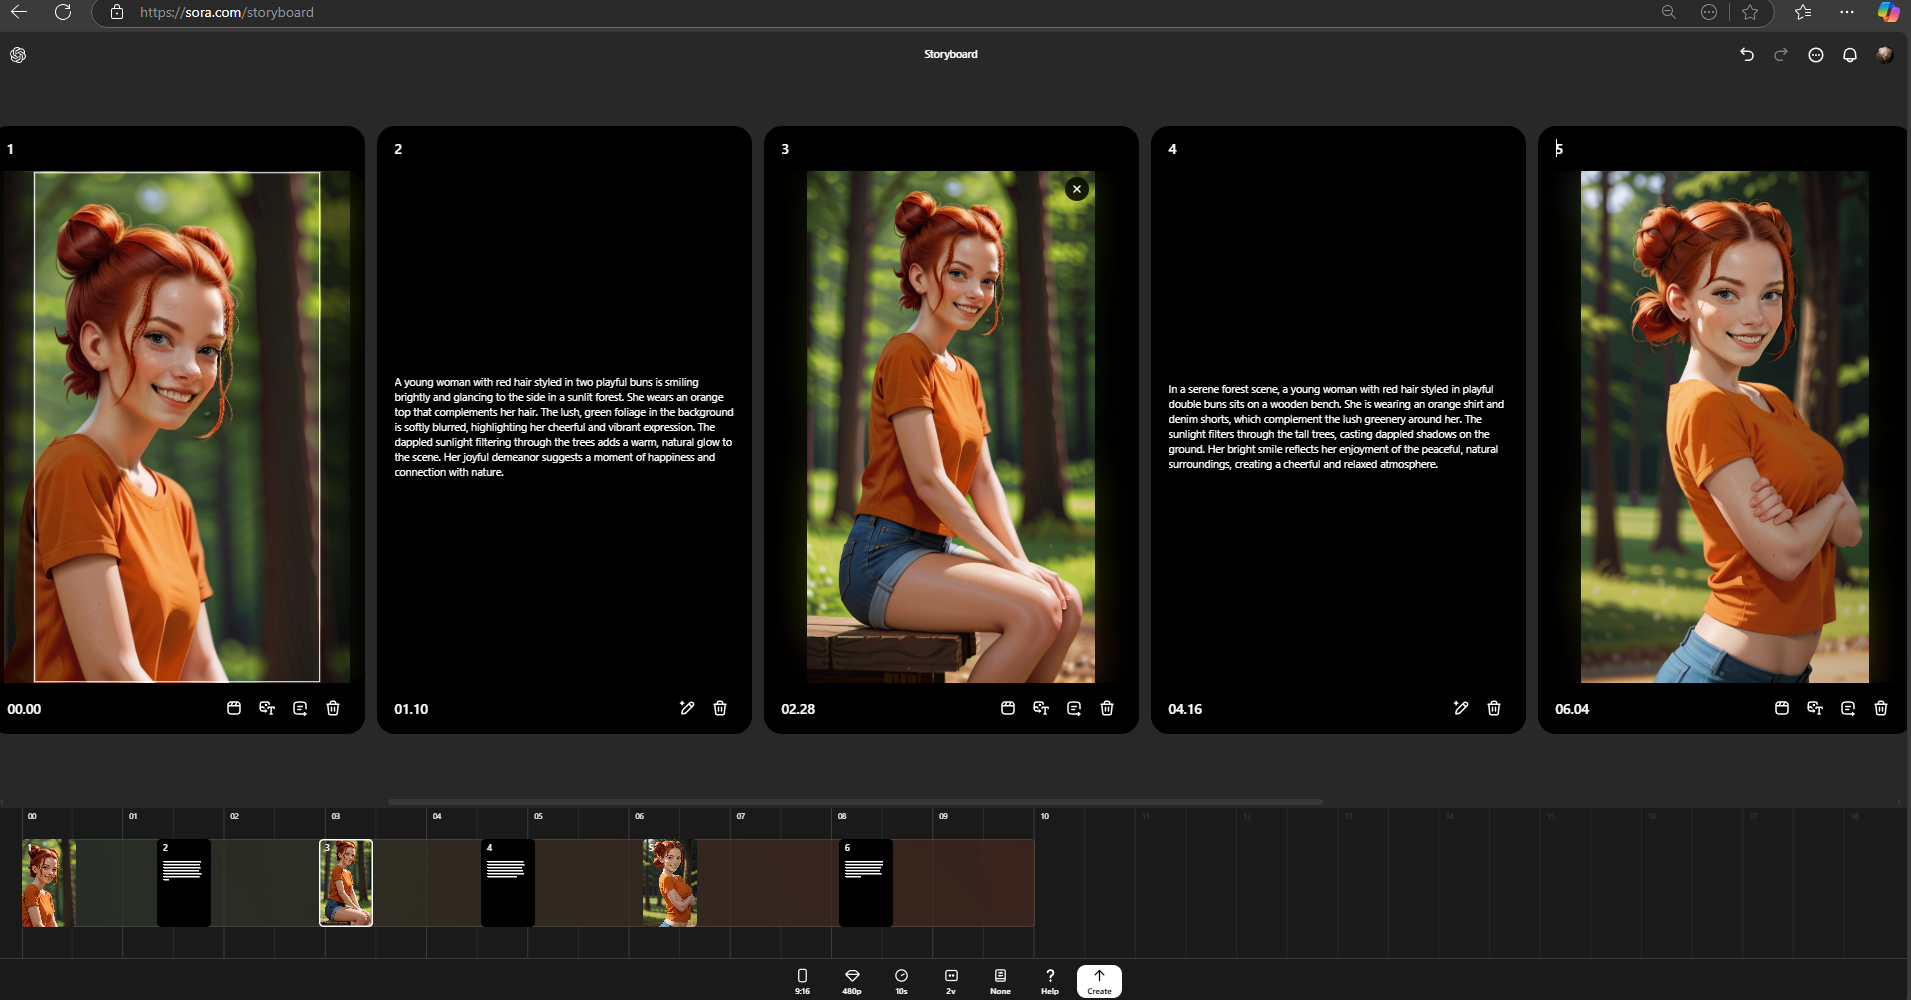Click the 10 second marker on timeline ruler

[1045, 816]
